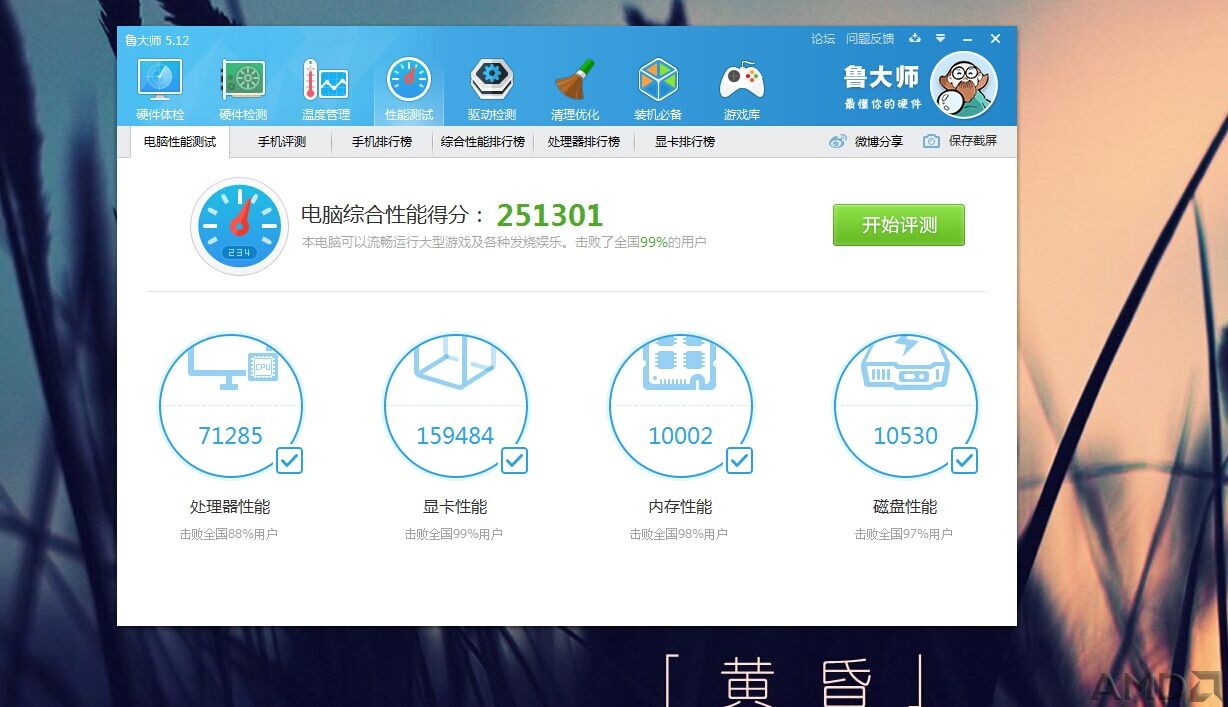Click the 鲁大师 5.12 window title
Screen dimensions: 1228x707
[157, 40]
